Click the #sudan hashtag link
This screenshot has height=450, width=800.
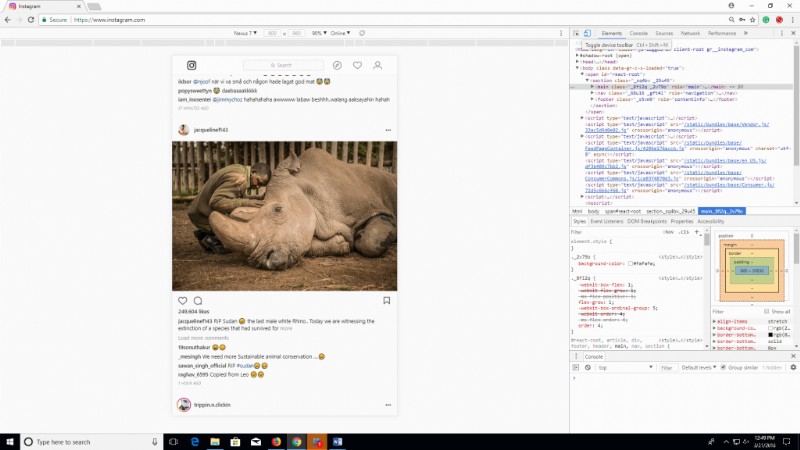pyautogui.click(x=245, y=366)
